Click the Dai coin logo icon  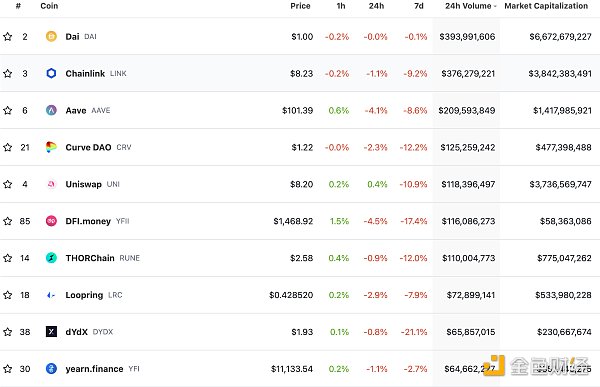[51, 36]
